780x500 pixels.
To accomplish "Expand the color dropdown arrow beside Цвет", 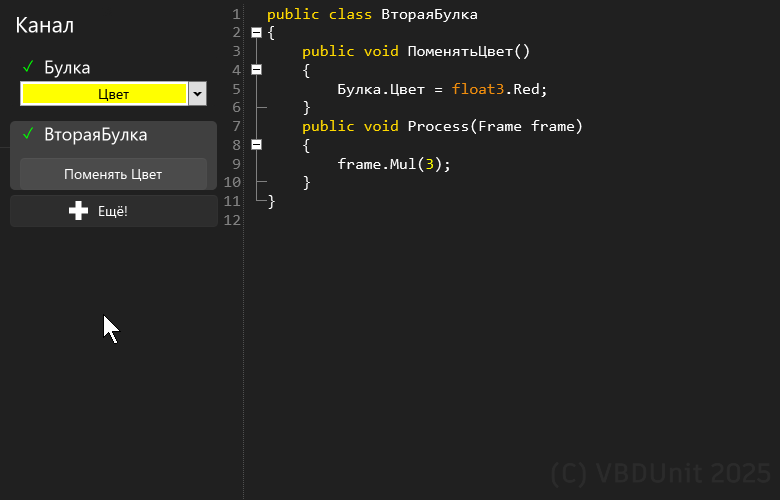I will pos(197,94).
